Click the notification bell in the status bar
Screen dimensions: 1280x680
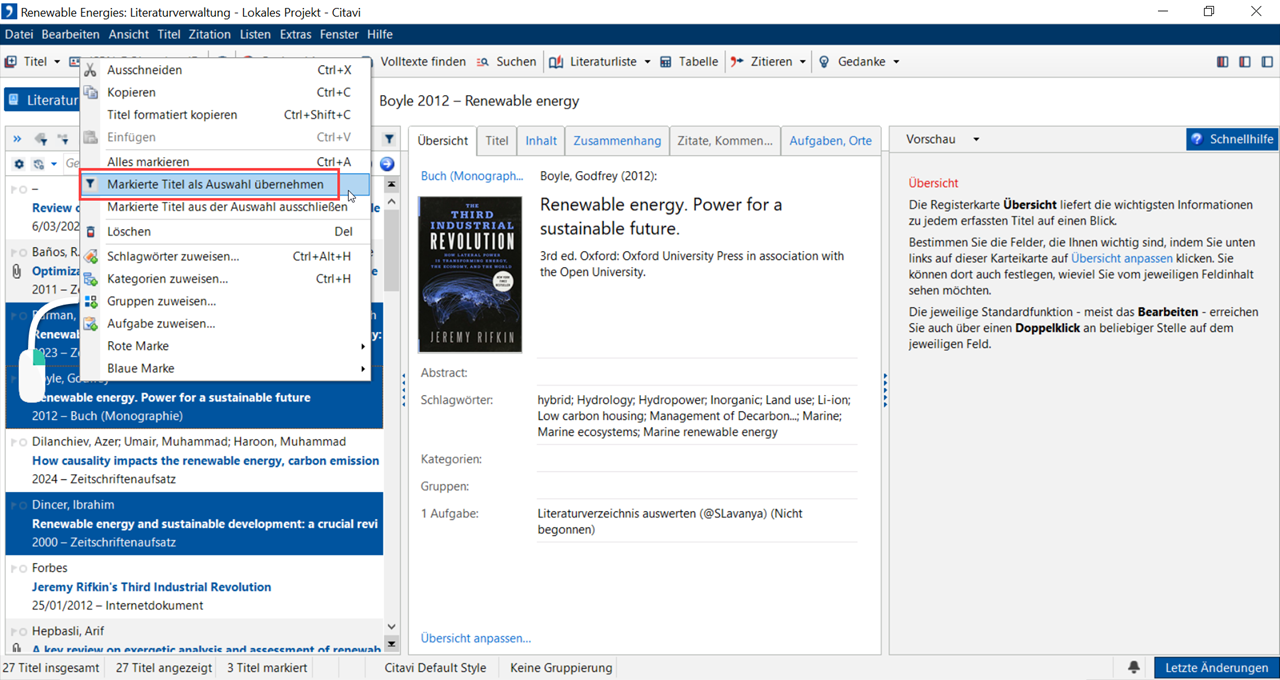click(1134, 667)
